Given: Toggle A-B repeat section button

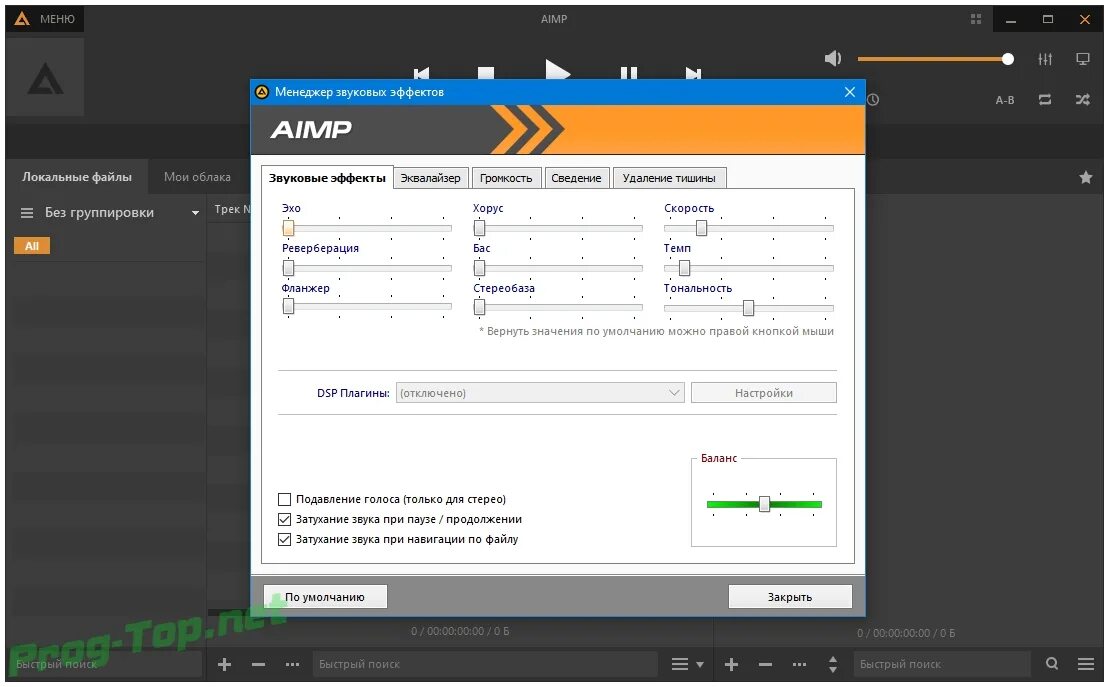Looking at the screenshot, I should pos(1005,100).
